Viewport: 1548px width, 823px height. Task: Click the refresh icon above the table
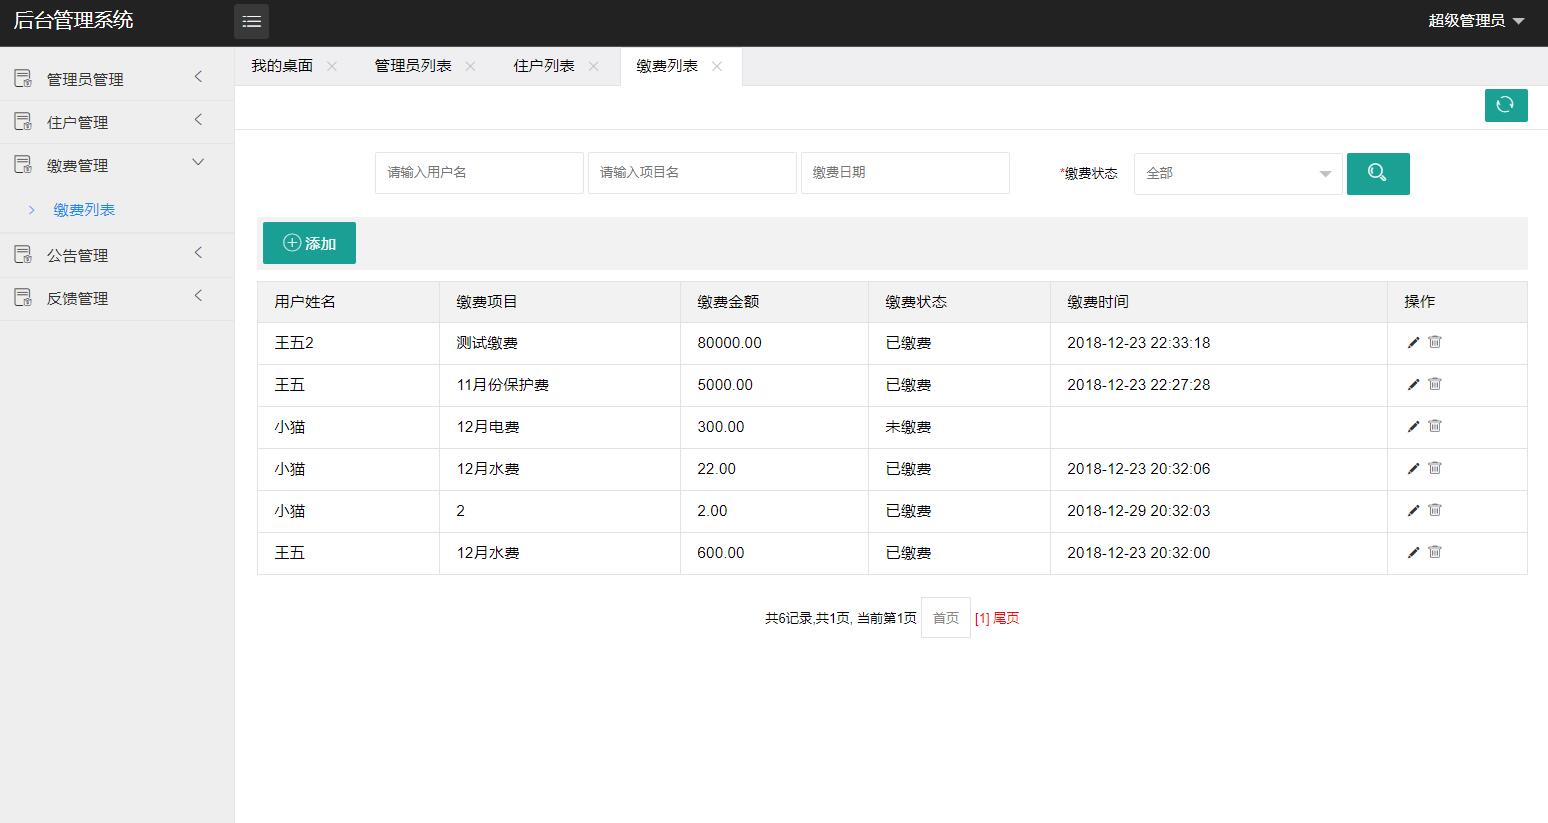[x=1506, y=105]
